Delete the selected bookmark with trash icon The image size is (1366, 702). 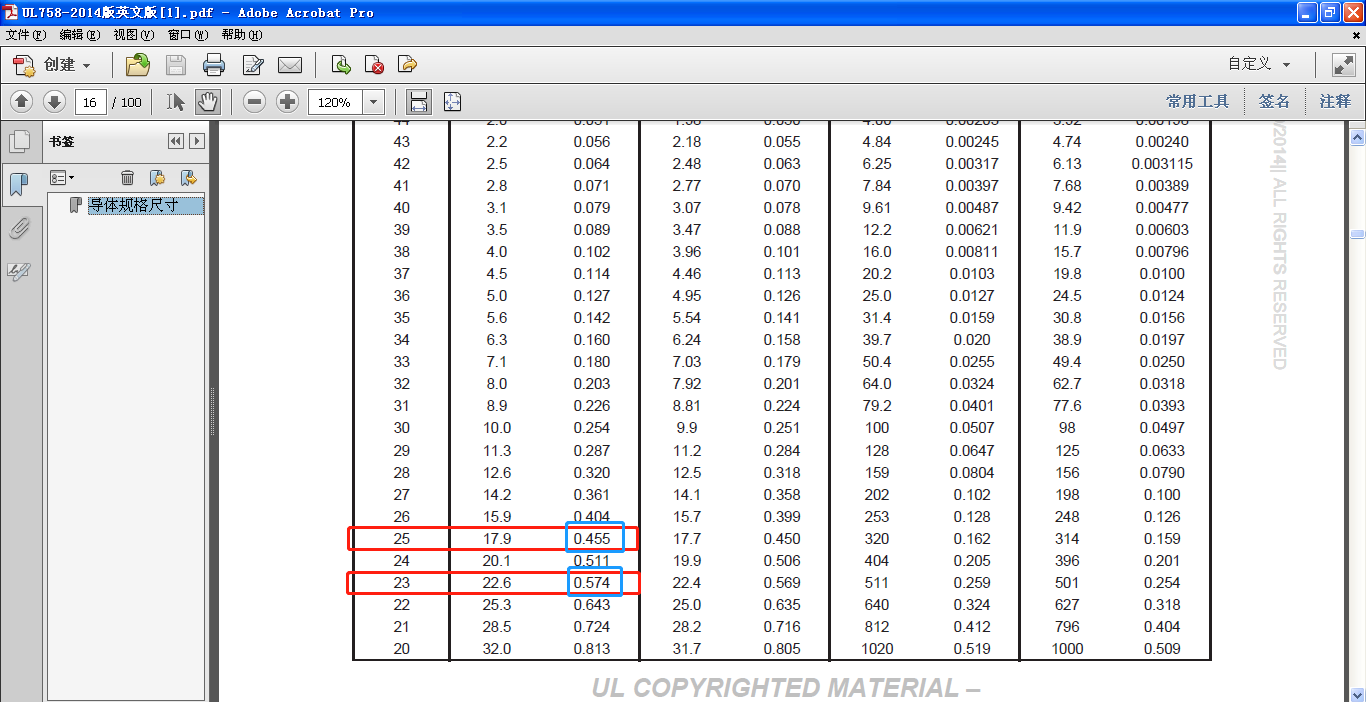(127, 178)
